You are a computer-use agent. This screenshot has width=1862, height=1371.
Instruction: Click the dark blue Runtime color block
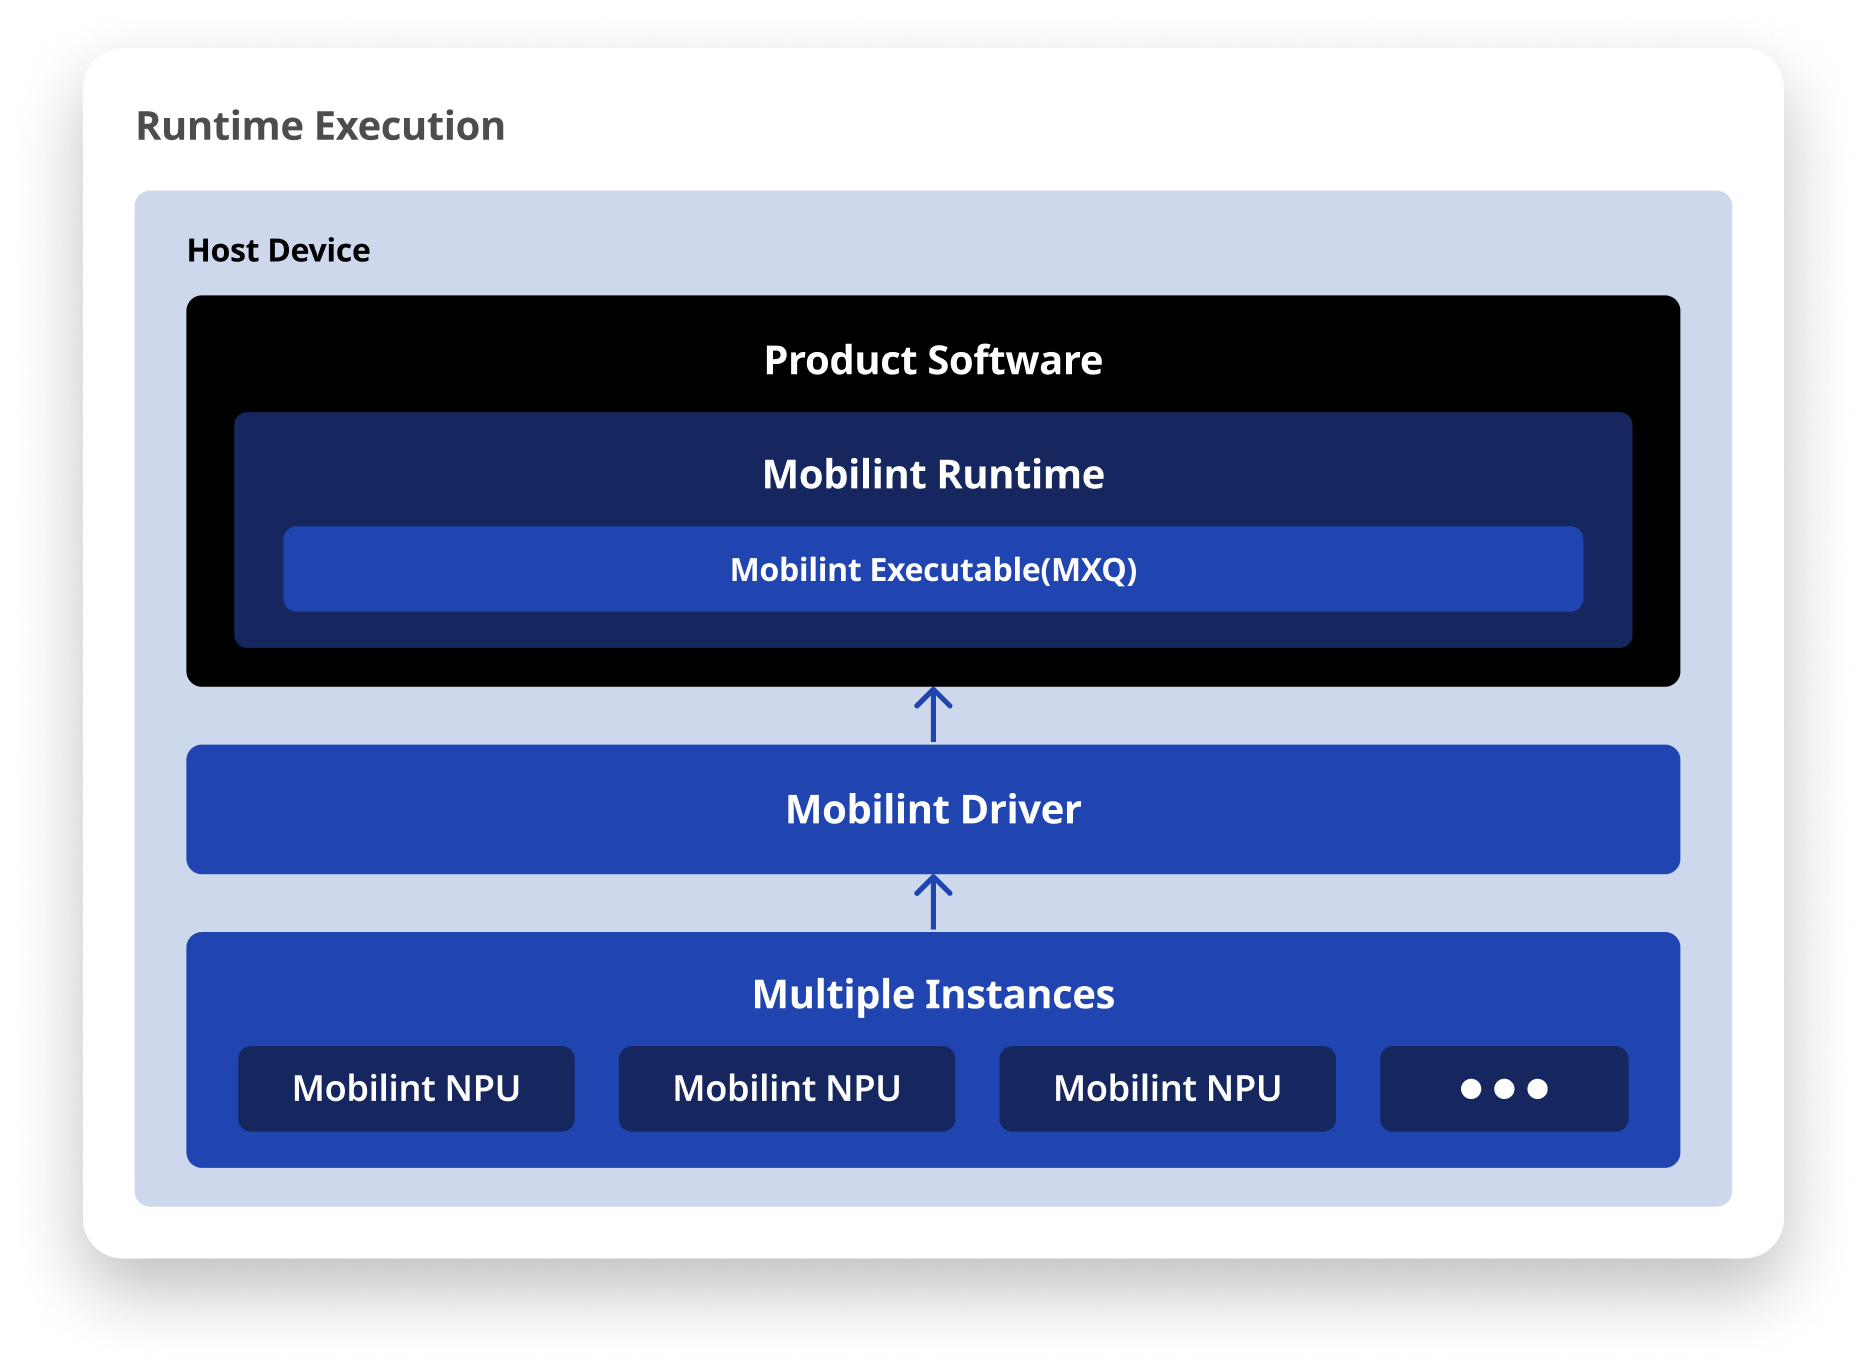coord(500,475)
